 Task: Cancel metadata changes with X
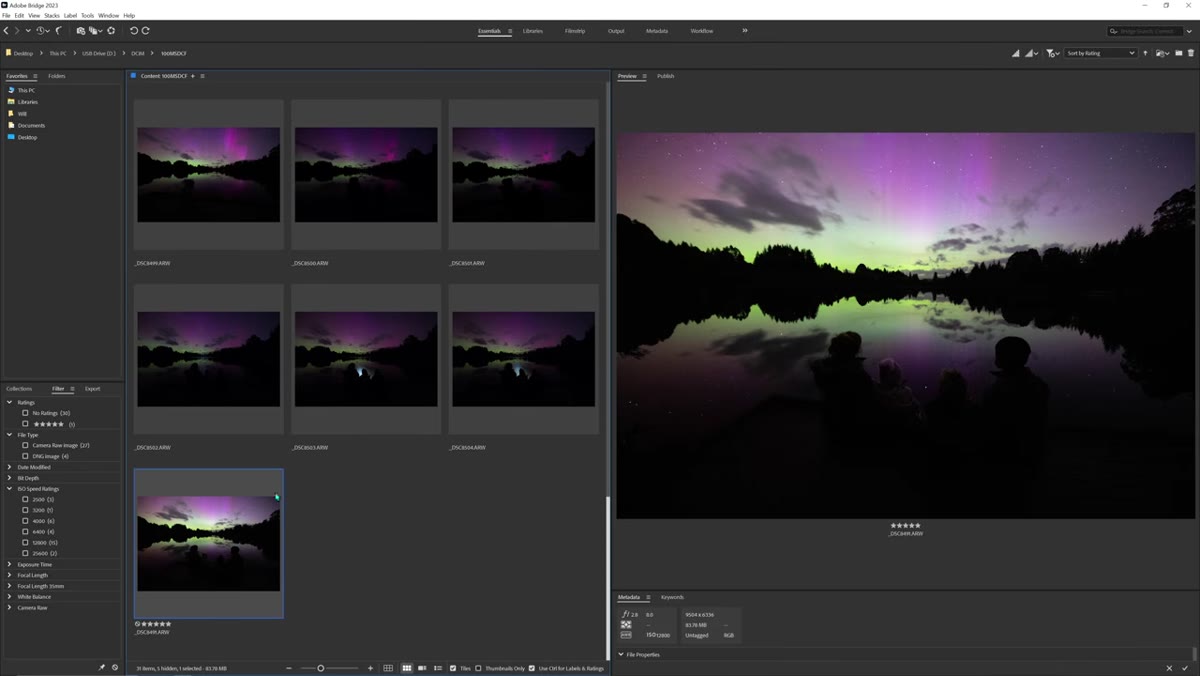click(1170, 668)
